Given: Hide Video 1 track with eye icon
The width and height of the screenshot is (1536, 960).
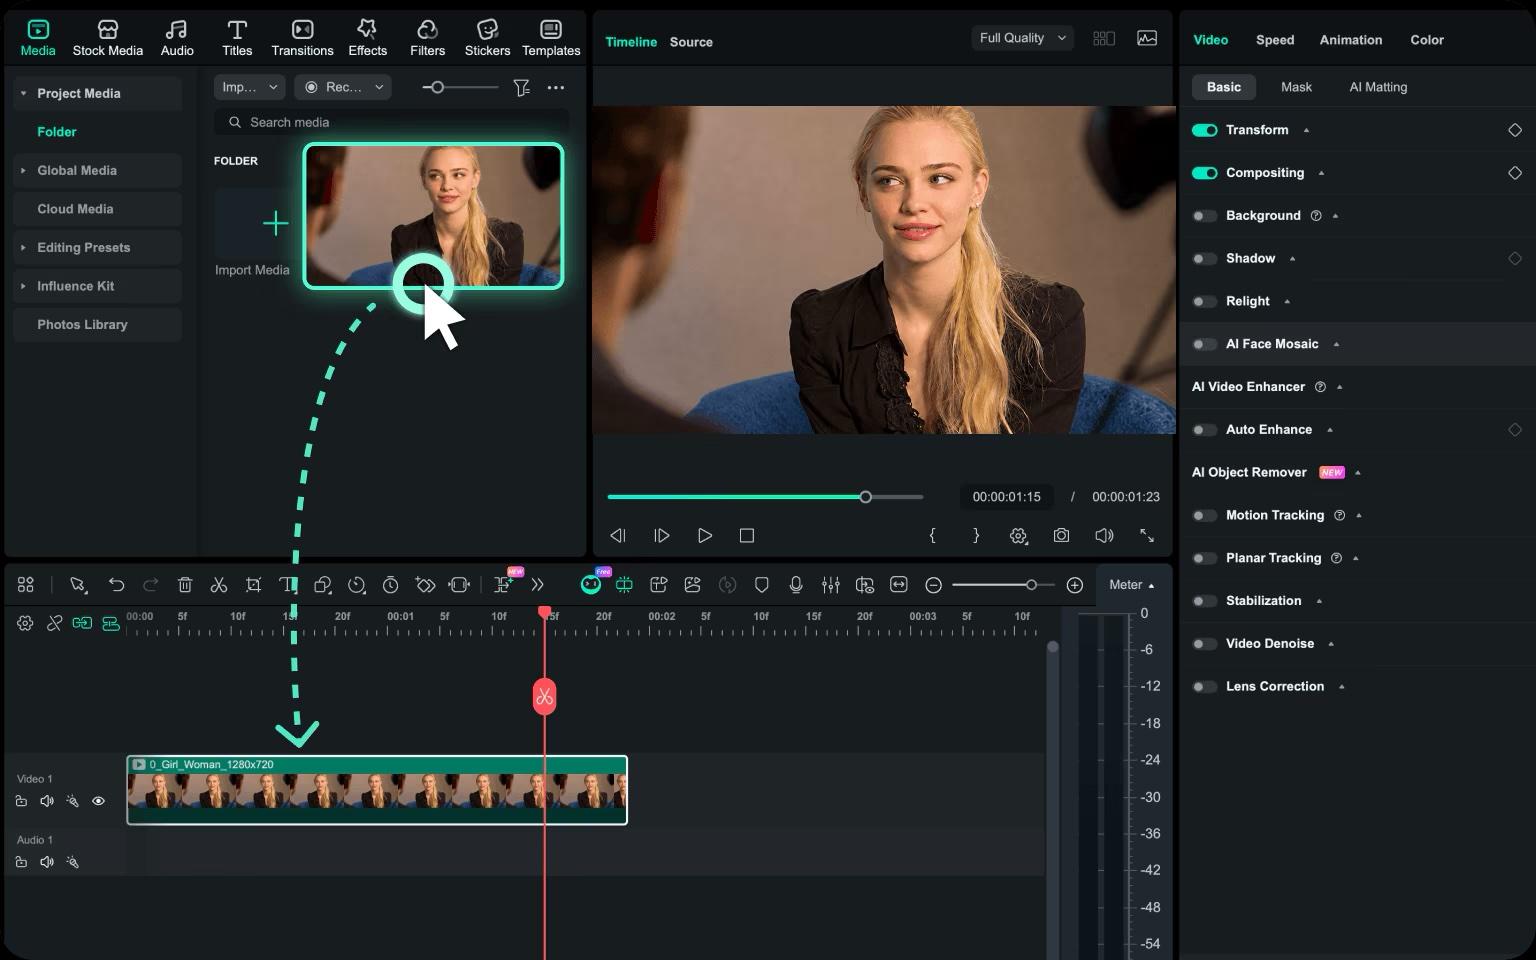Looking at the screenshot, I should point(98,801).
